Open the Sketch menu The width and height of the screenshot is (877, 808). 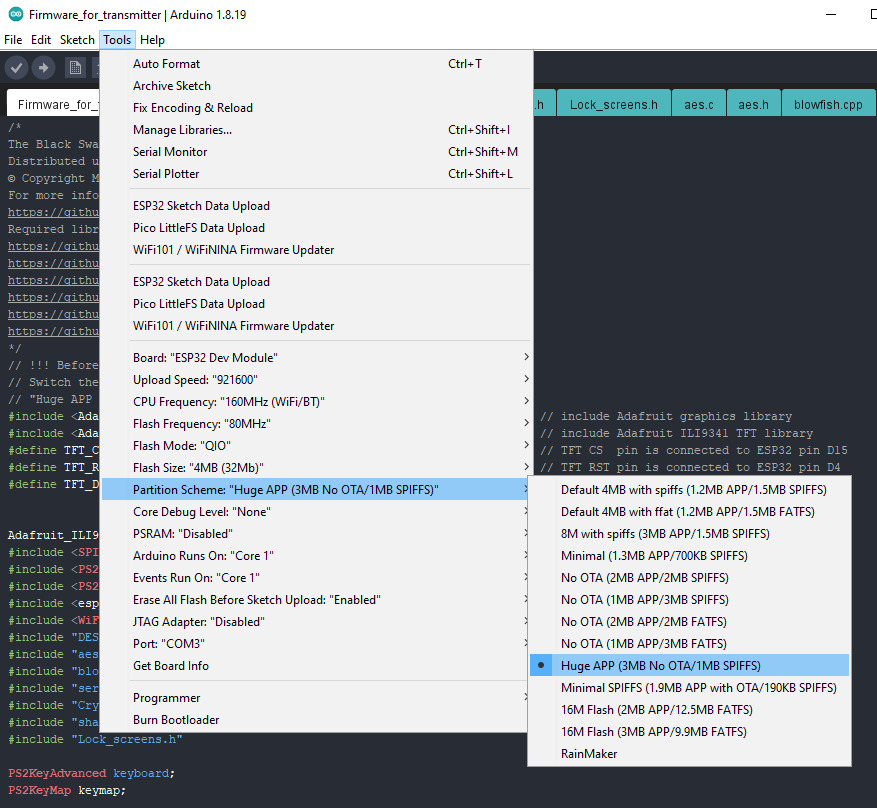77,40
